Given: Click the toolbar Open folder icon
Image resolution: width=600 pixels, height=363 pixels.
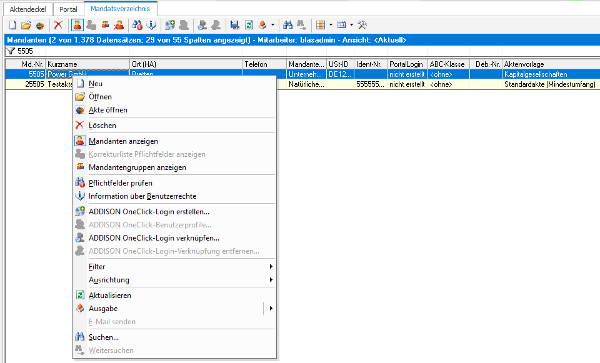Looking at the screenshot, I should (26, 25).
